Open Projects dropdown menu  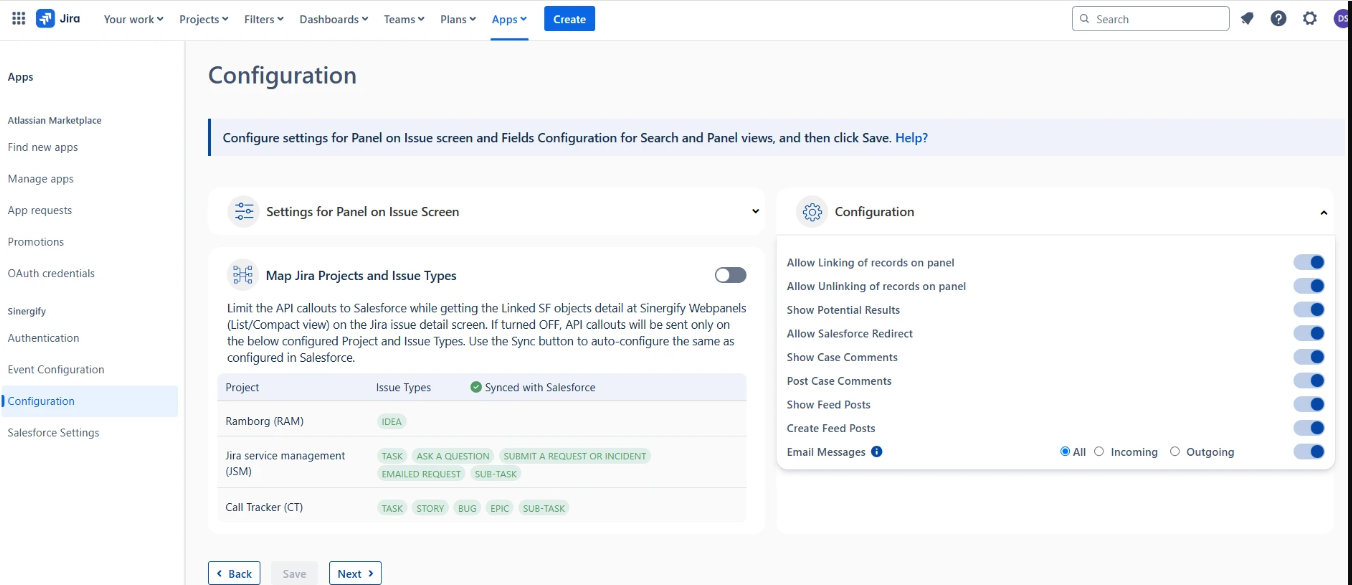[x=204, y=19]
